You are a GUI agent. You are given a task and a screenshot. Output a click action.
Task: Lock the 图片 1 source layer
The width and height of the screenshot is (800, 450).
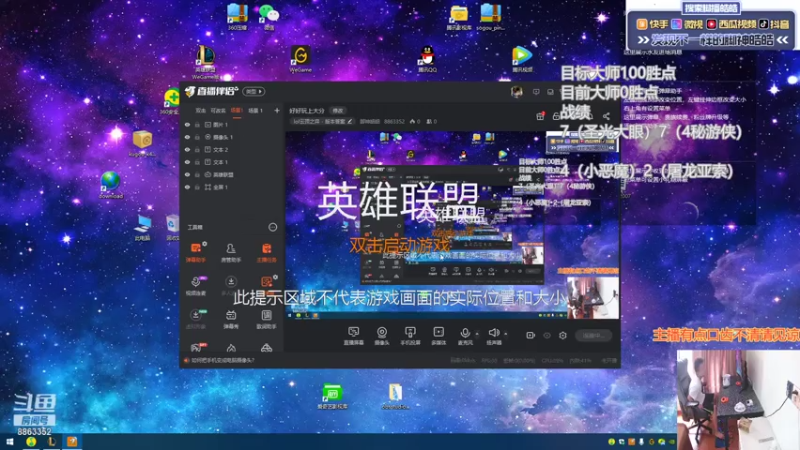197,124
